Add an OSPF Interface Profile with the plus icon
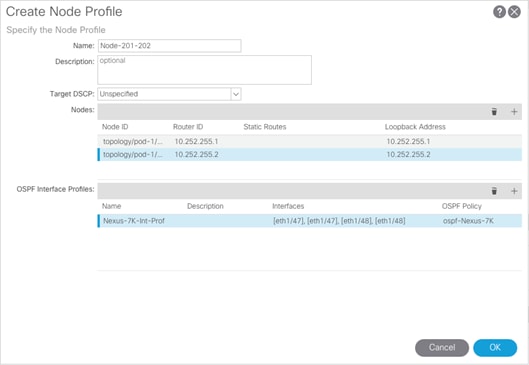This screenshot has height=365, width=529. [x=514, y=191]
